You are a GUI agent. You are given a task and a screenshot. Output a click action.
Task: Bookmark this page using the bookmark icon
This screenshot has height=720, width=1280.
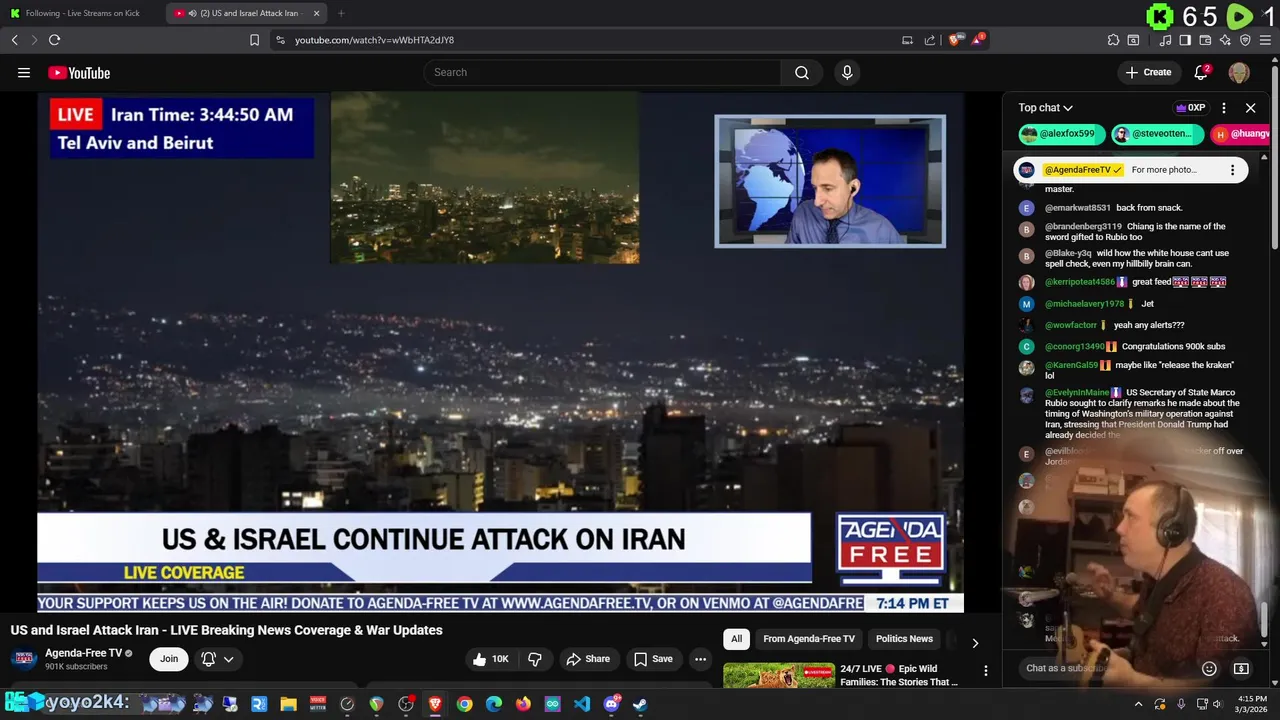(x=254, y=40)
